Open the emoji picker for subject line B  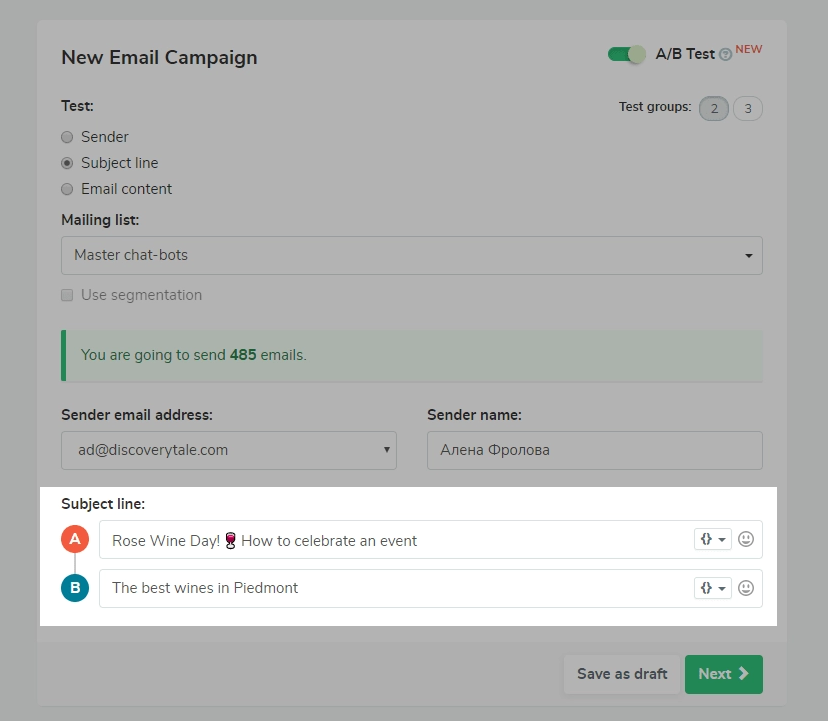click(x=746, y=588)
